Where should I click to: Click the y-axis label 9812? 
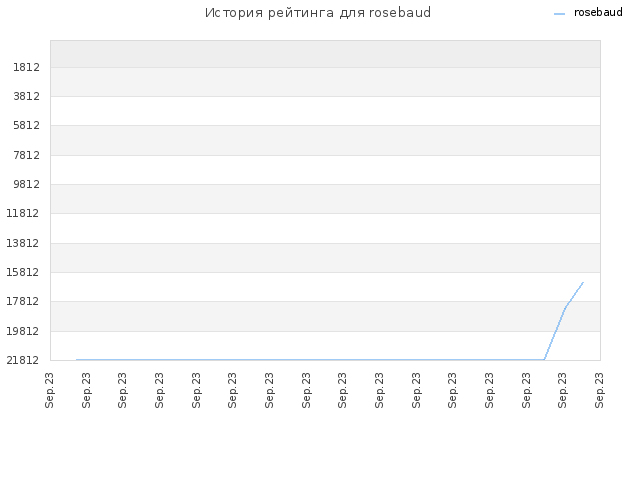(x=27, y=184)
